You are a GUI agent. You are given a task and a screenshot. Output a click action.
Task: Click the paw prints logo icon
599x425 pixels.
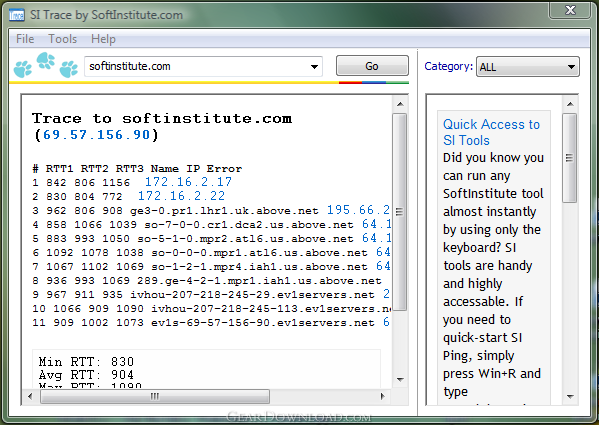point(46,65)
